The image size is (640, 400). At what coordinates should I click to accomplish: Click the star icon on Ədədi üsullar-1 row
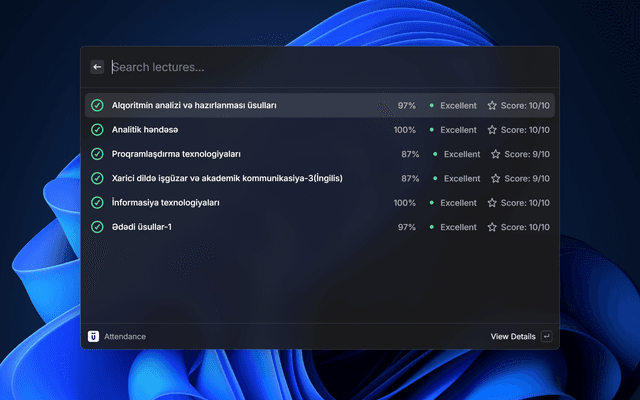click(x=491, y=227)
